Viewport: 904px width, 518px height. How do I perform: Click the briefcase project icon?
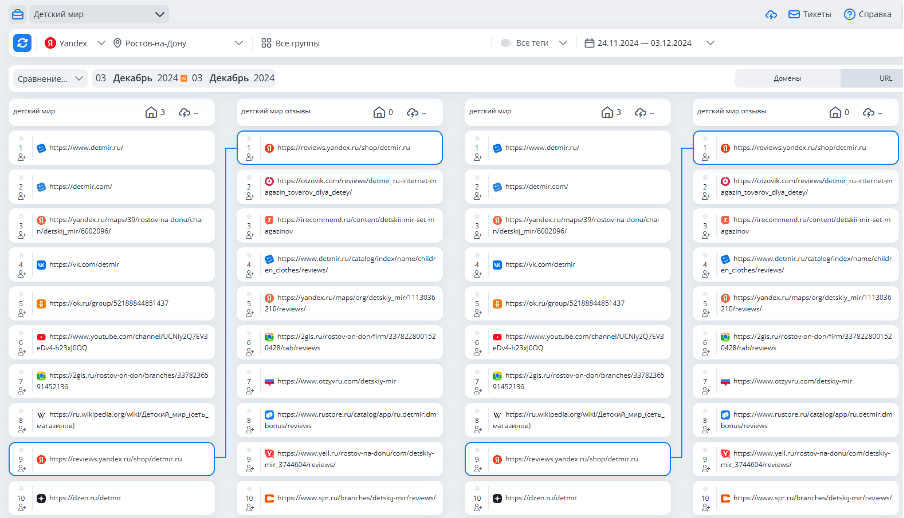[17, 15]
